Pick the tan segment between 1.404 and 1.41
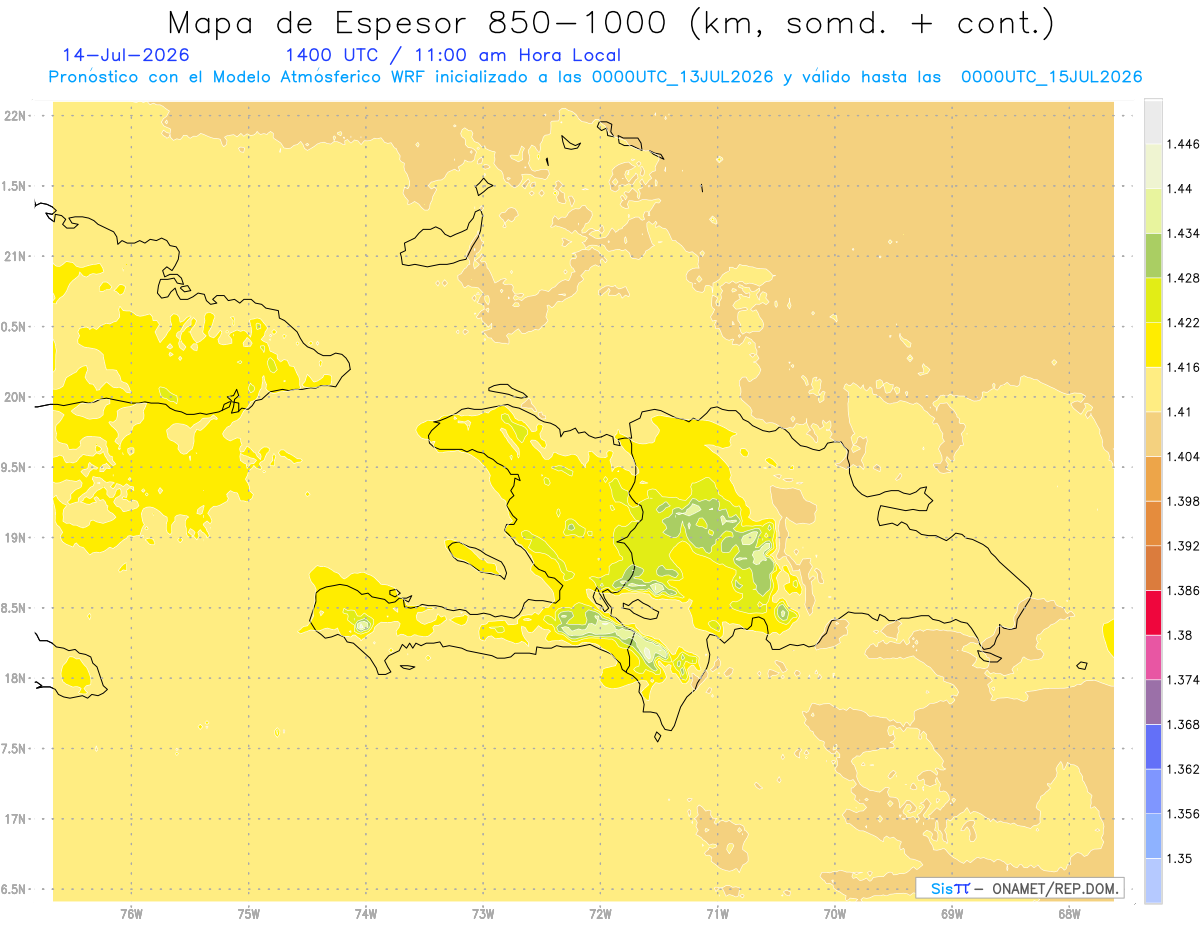The height and width of the screenshot is (927, 1200). [1153, 434]
